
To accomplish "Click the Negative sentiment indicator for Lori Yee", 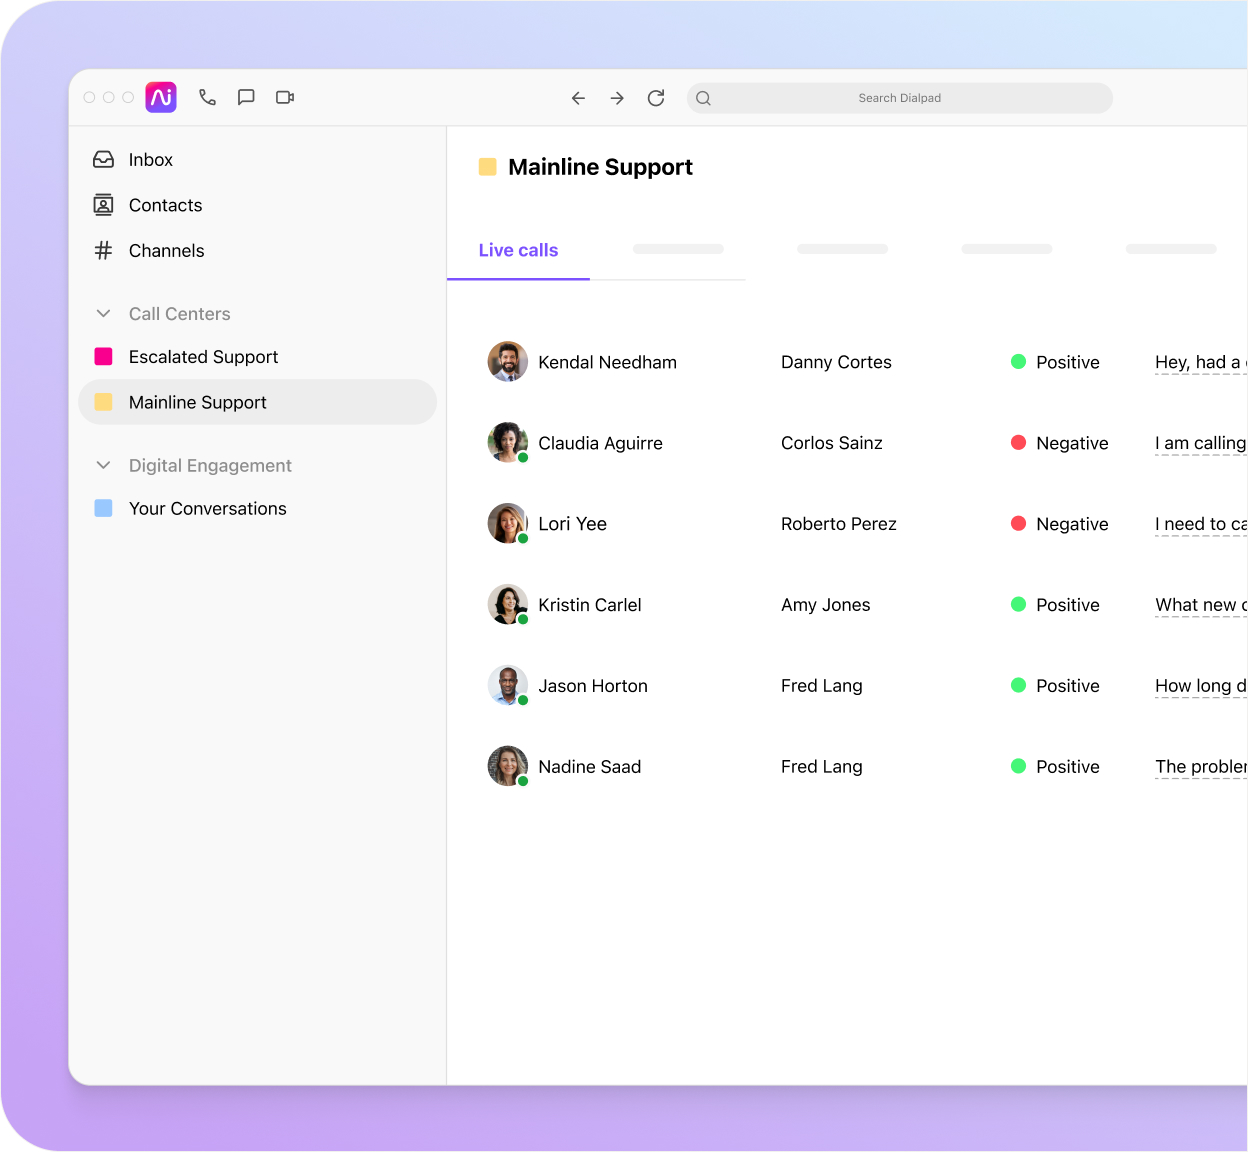I will click(x=1019, y=523).
